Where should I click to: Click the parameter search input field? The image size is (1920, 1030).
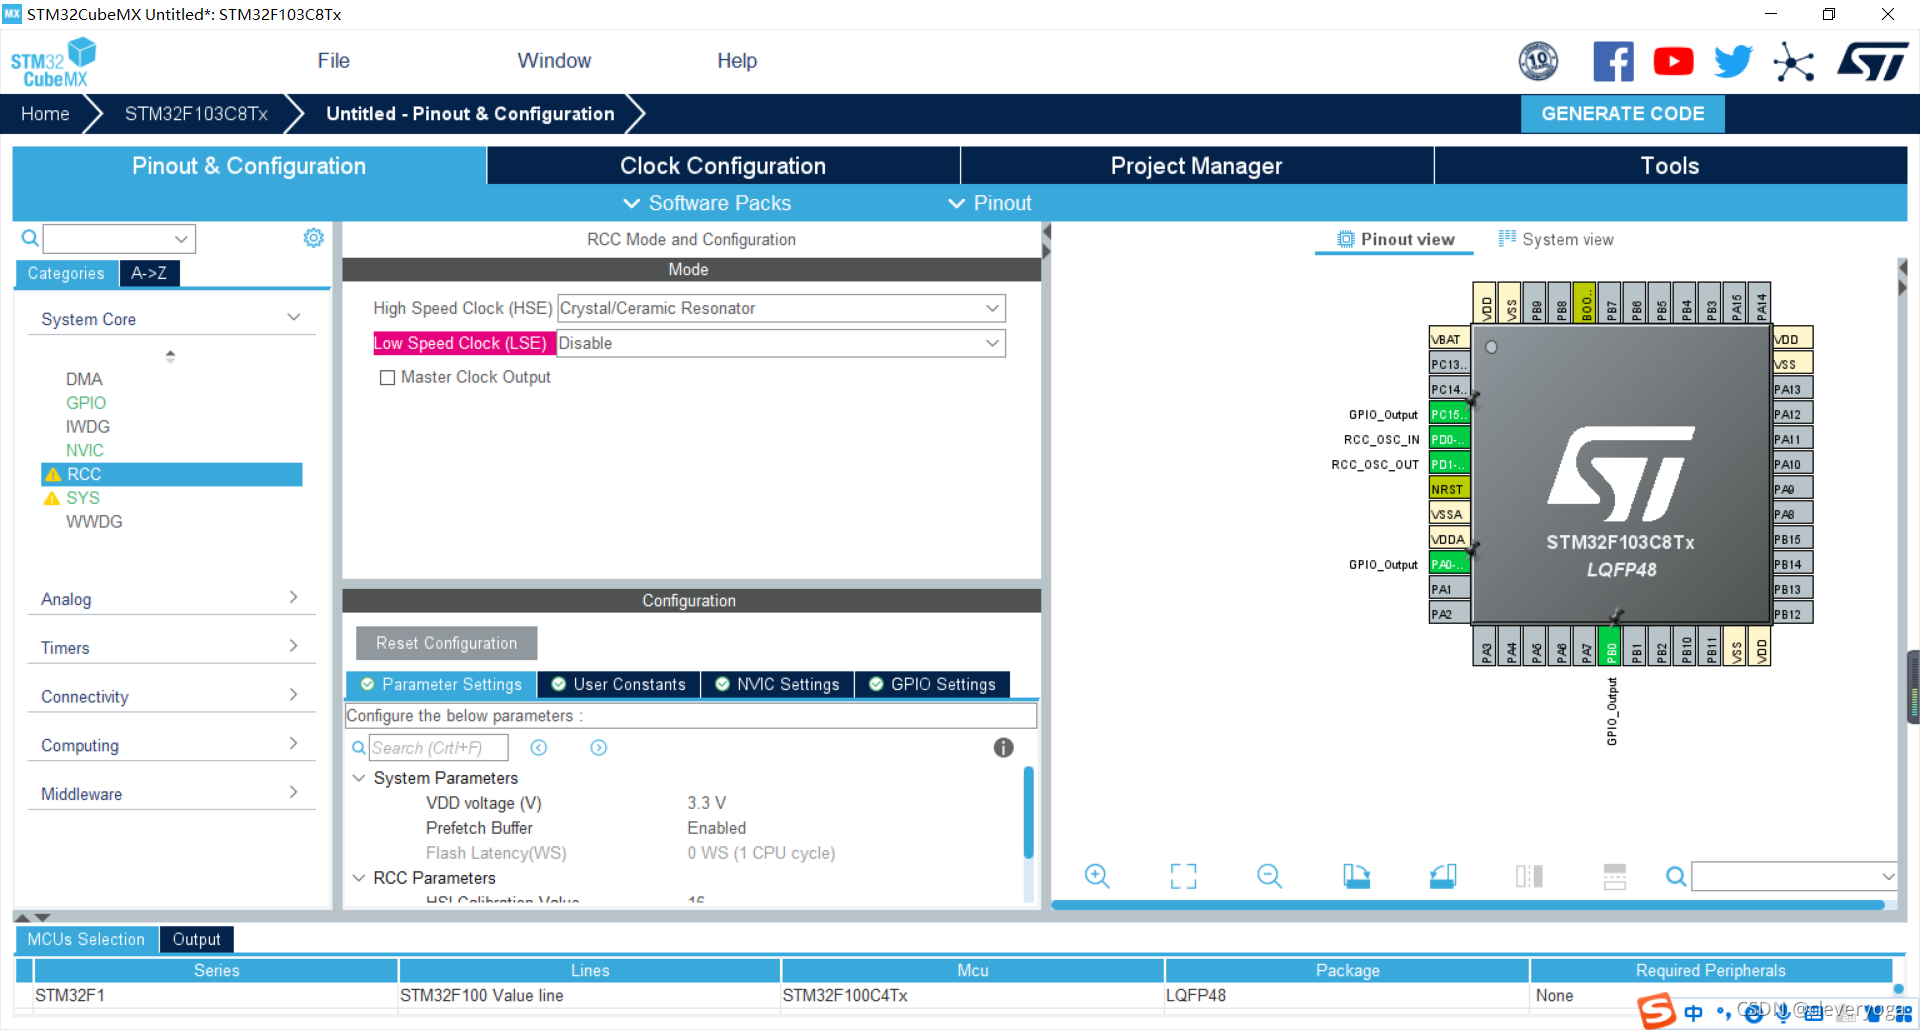(x=438, y=748)
